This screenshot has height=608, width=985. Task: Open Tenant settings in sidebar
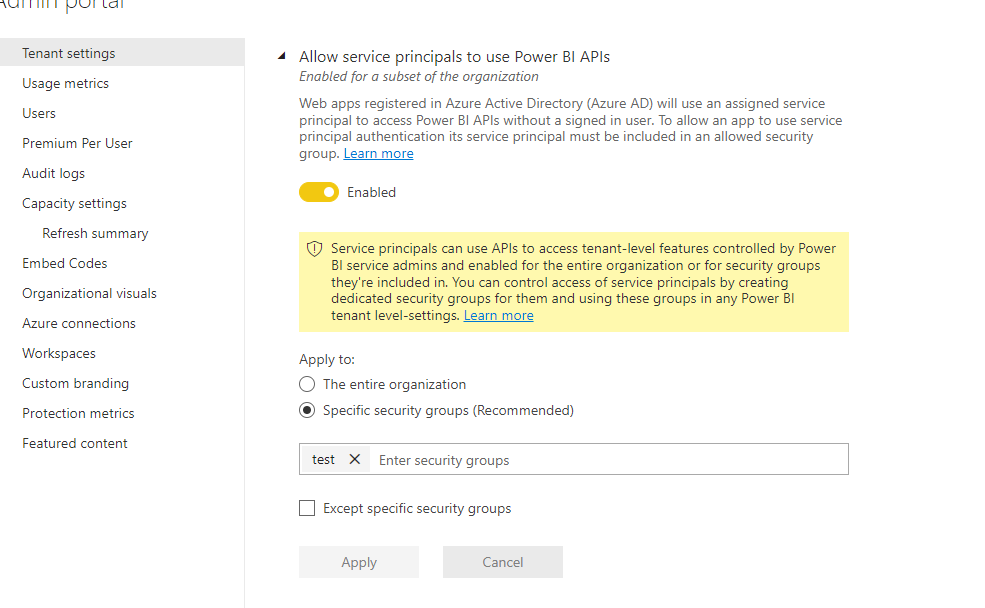pos(122,53)
